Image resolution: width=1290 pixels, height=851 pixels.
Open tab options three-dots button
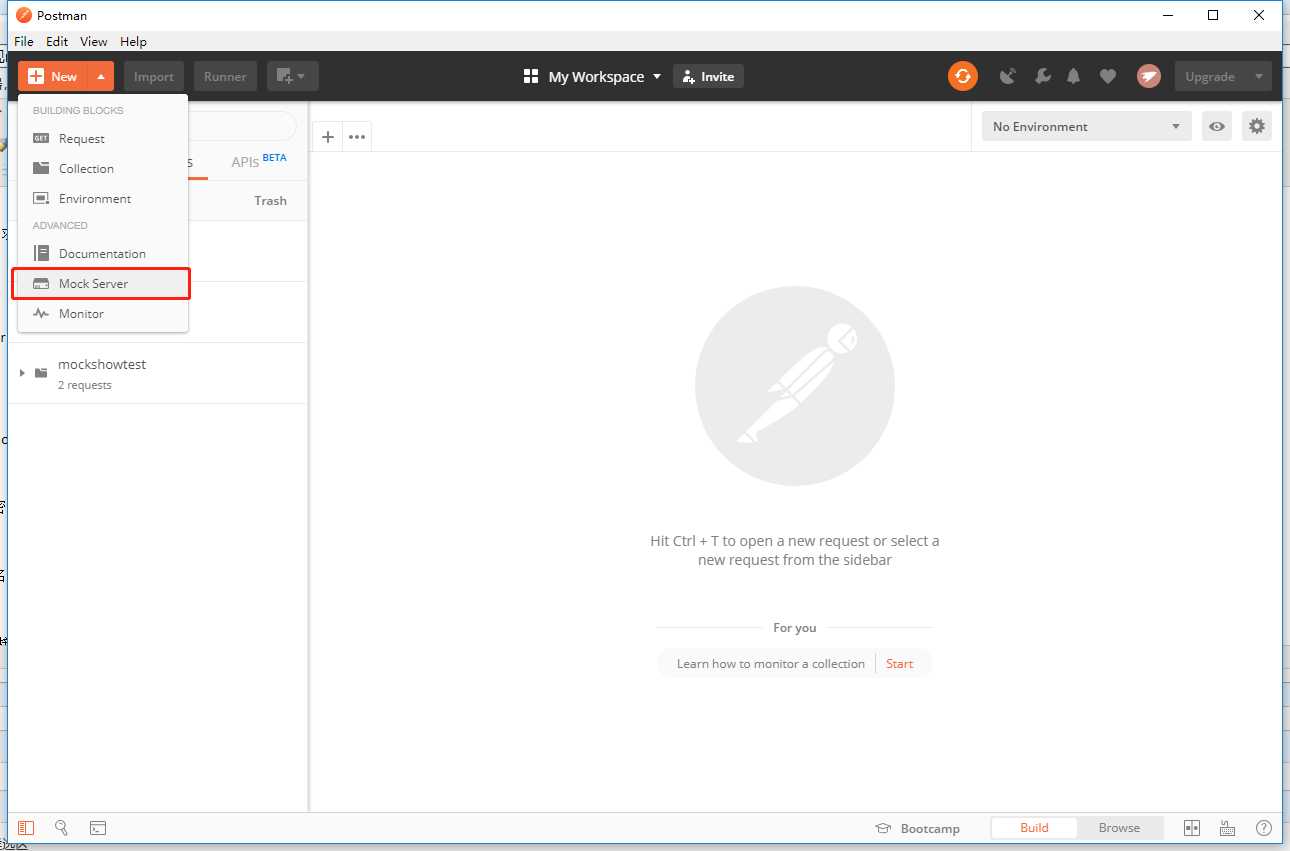pos(357,137)
